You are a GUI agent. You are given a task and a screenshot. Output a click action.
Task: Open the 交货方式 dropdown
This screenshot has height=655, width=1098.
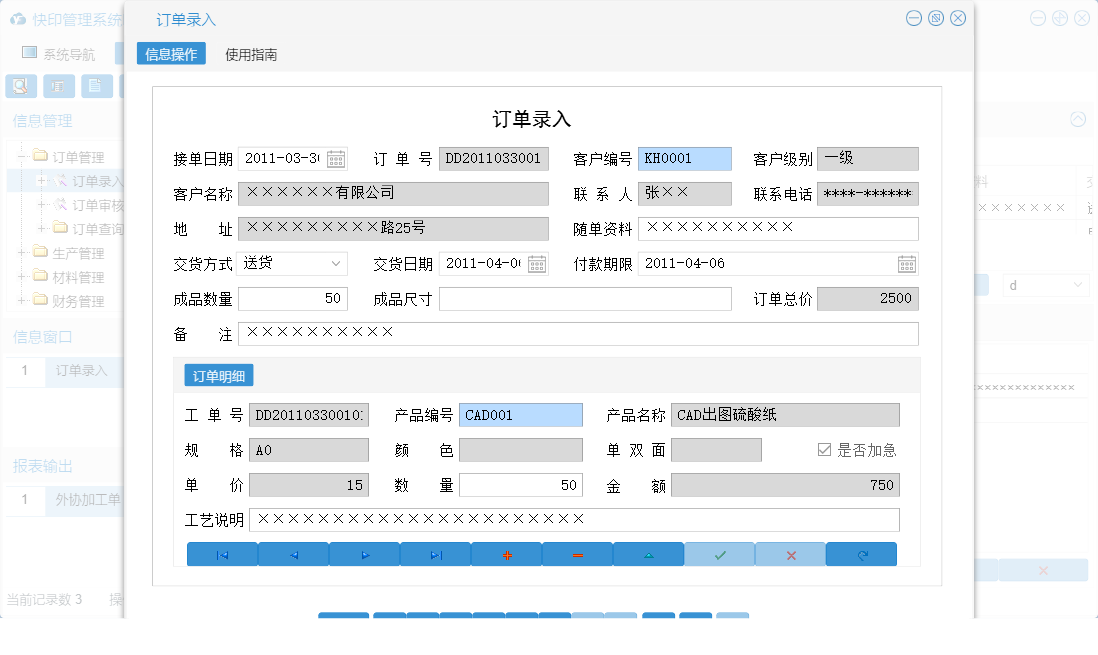pos(337,263)
